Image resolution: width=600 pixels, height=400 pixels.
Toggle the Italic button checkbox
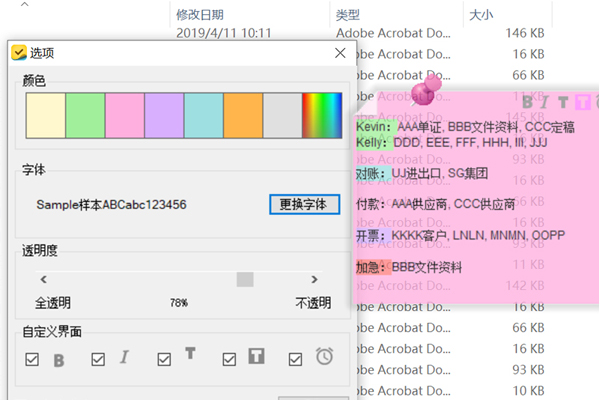coord(98,359)
